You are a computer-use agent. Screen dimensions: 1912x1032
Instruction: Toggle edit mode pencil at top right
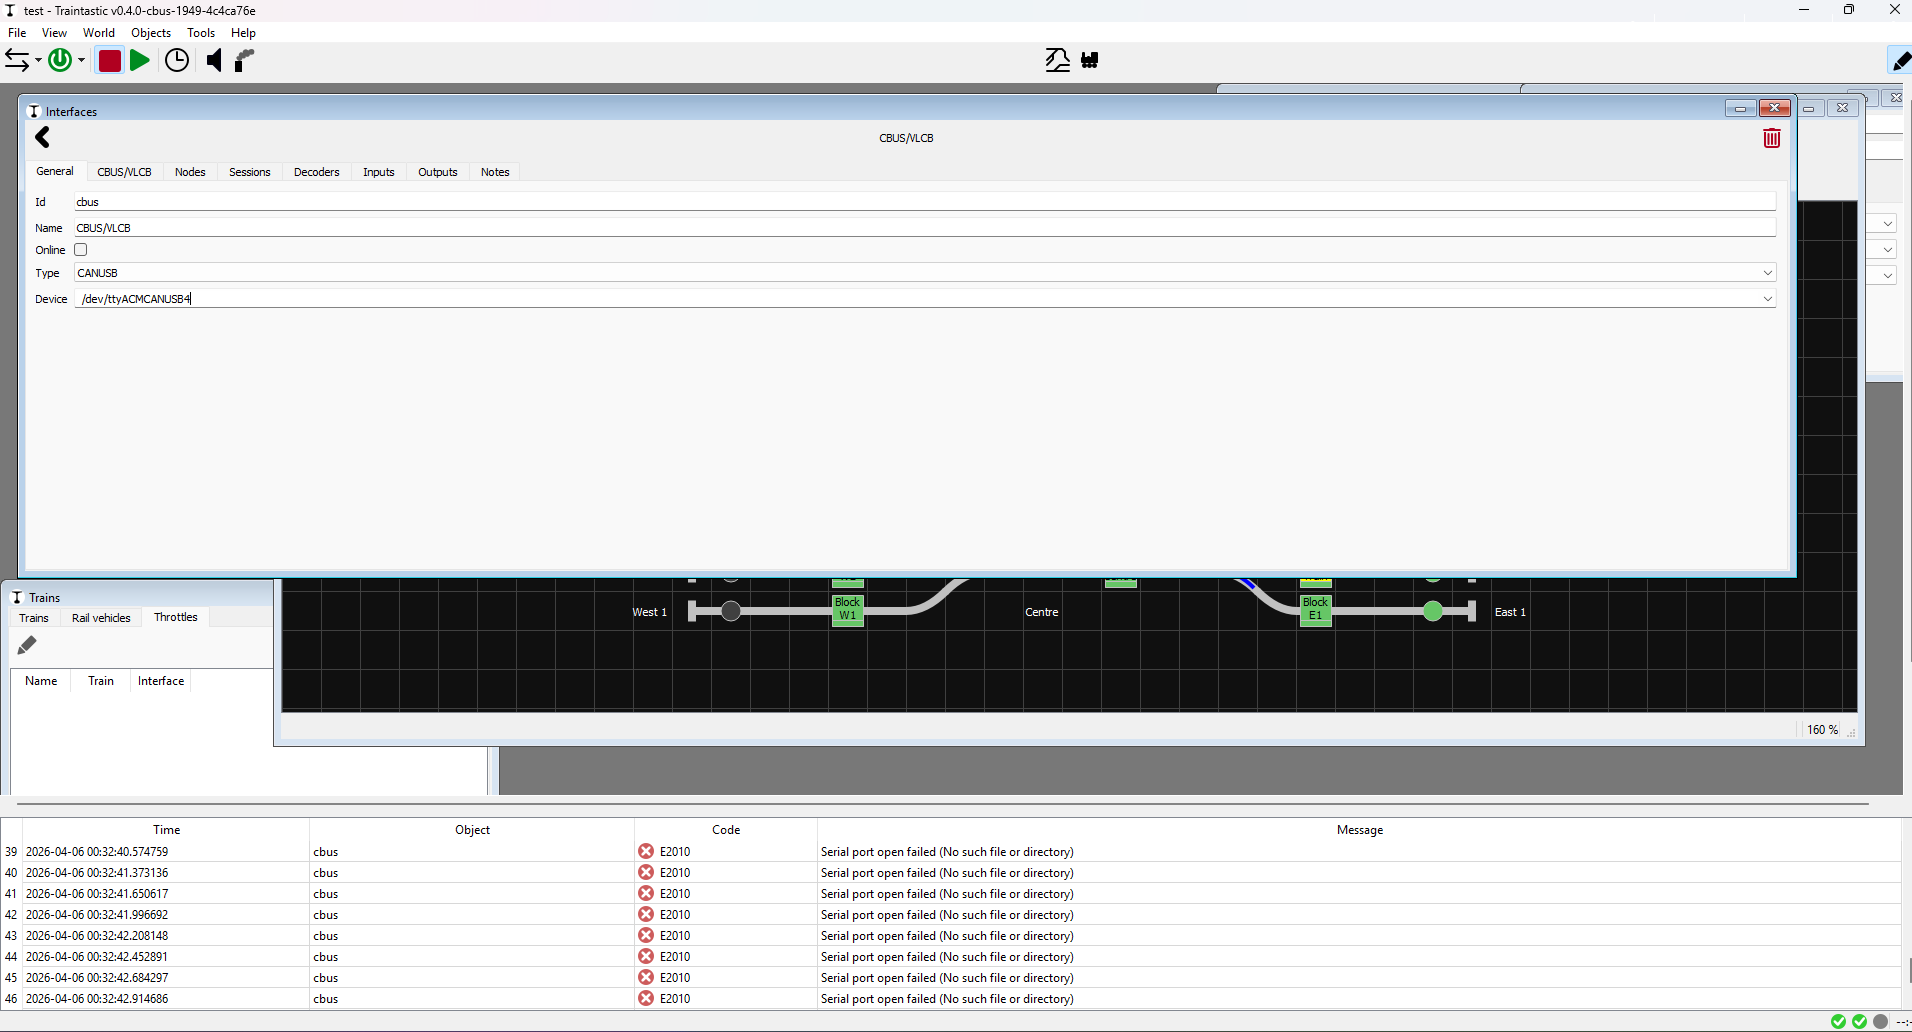(1900, 61)
